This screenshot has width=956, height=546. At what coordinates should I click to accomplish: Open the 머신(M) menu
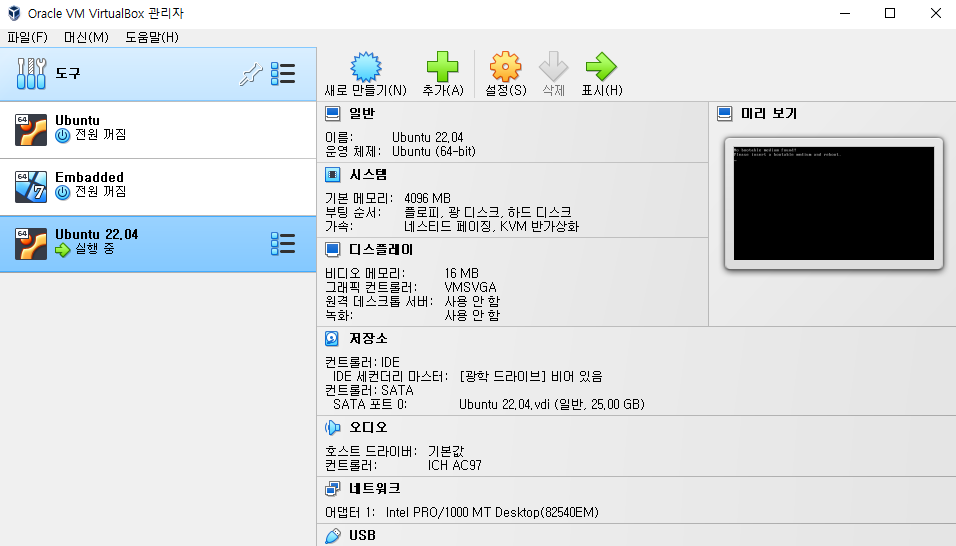(x=86, y=37)
